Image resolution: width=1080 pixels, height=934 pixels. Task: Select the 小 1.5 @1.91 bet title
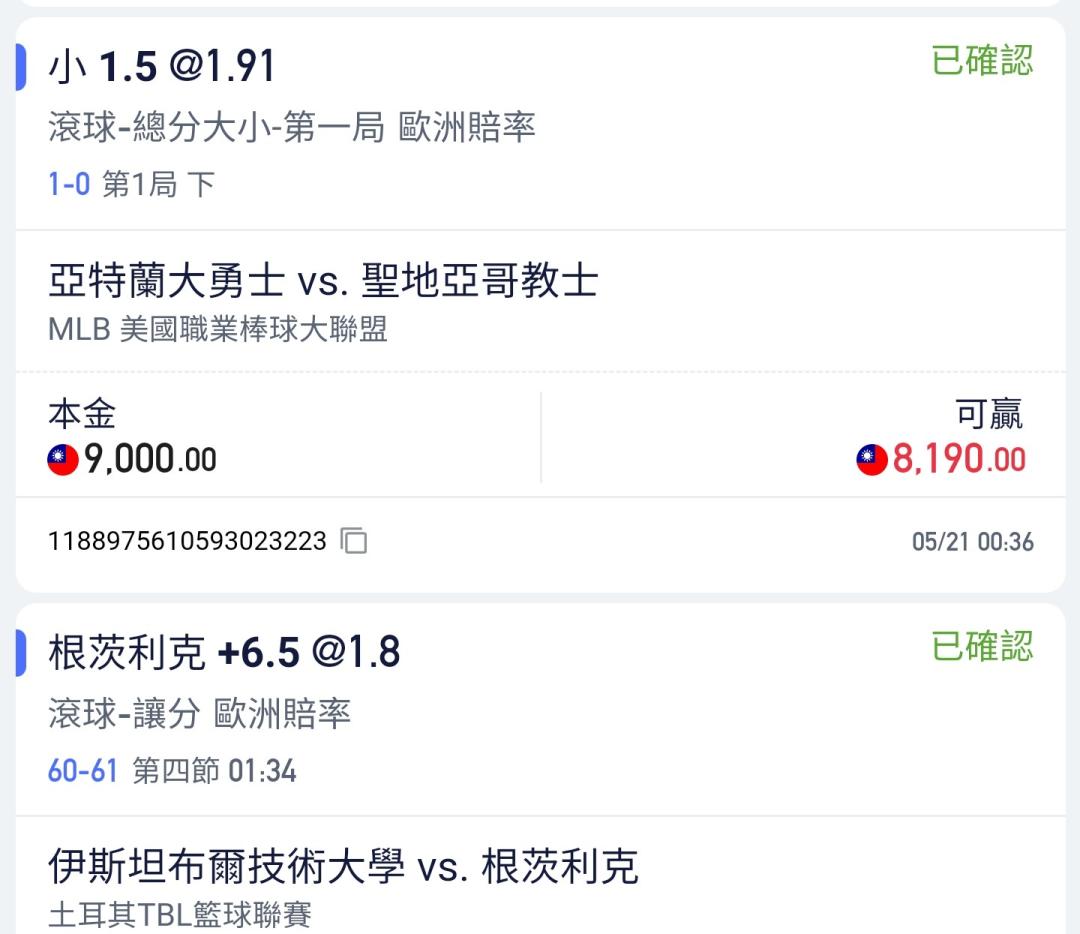point(162,67)
